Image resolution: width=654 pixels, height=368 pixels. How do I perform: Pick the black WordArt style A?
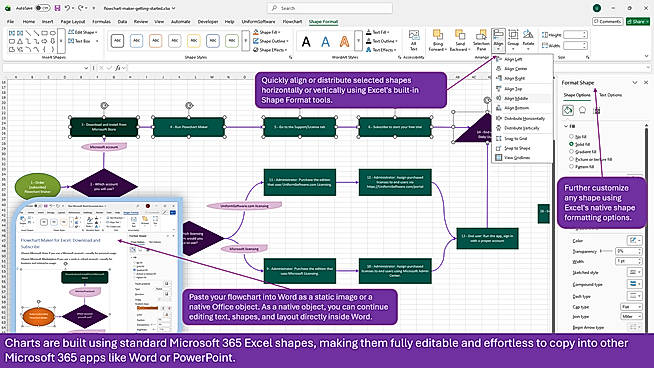[306, 41]
